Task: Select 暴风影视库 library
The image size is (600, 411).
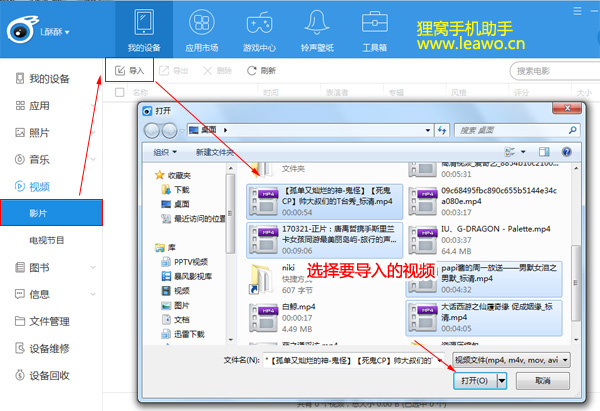Action: tap(187, 276)
